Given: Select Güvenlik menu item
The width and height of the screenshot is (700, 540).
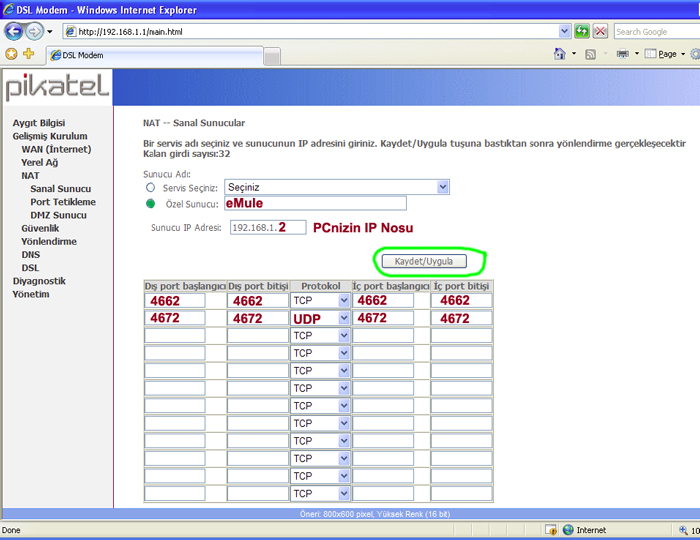Looking at the screenshot, I should pos(40,228).
